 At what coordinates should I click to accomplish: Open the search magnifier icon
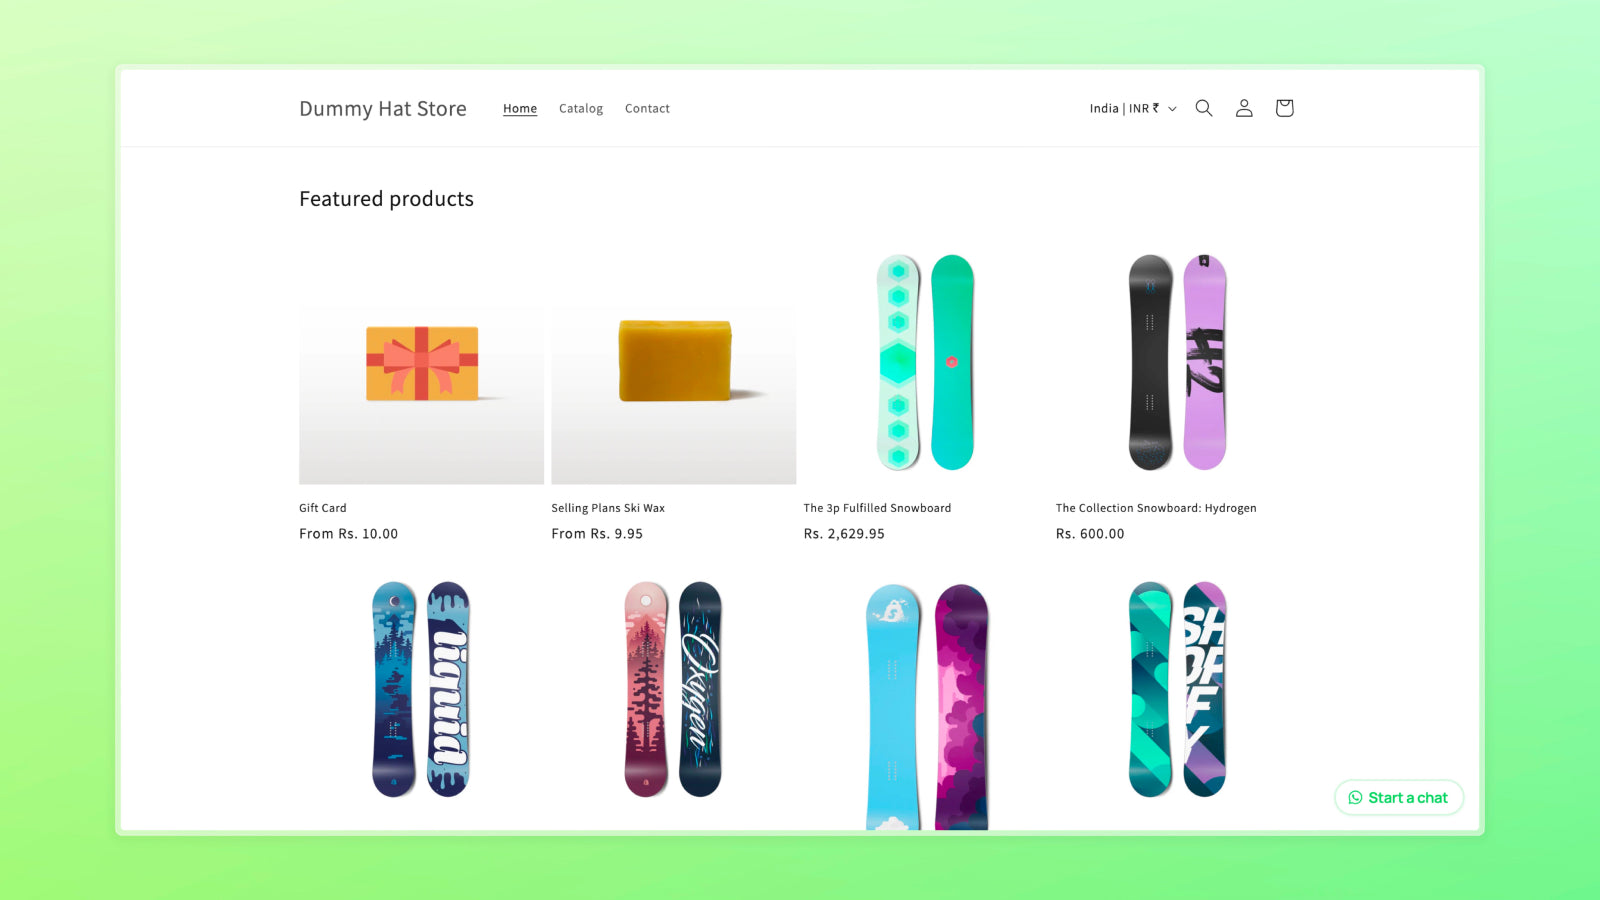(1204, 108)
